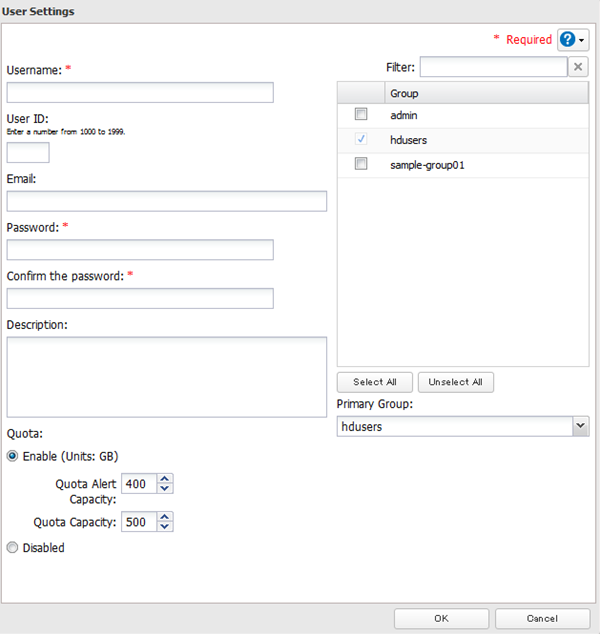This screenshot has height=634, width=600.
Task: Click the Unselect All button
Action: 456,382
